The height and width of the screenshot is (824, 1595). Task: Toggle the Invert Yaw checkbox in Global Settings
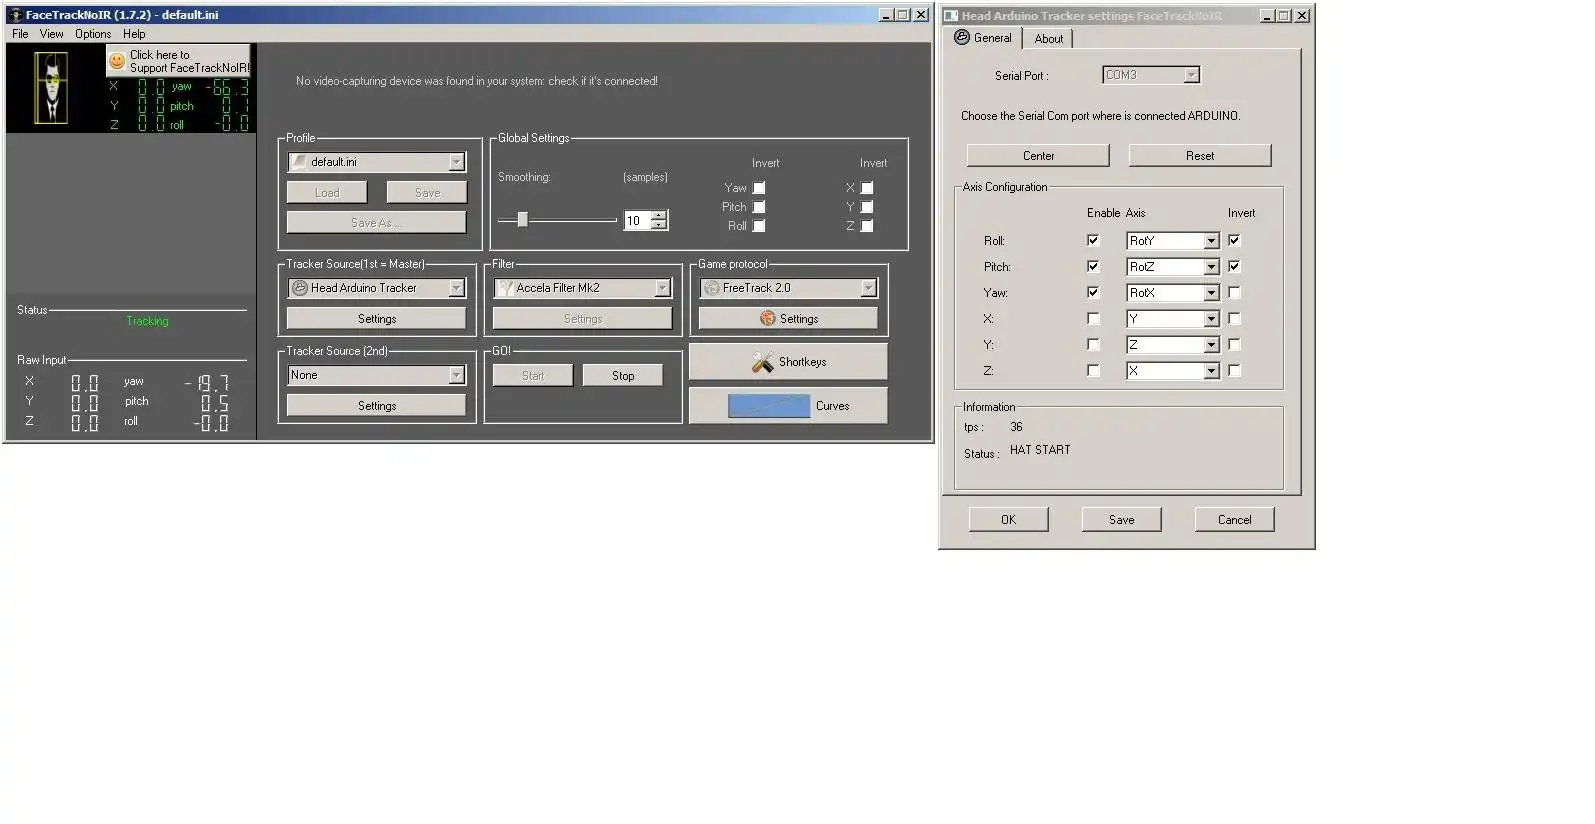[759, 188]
